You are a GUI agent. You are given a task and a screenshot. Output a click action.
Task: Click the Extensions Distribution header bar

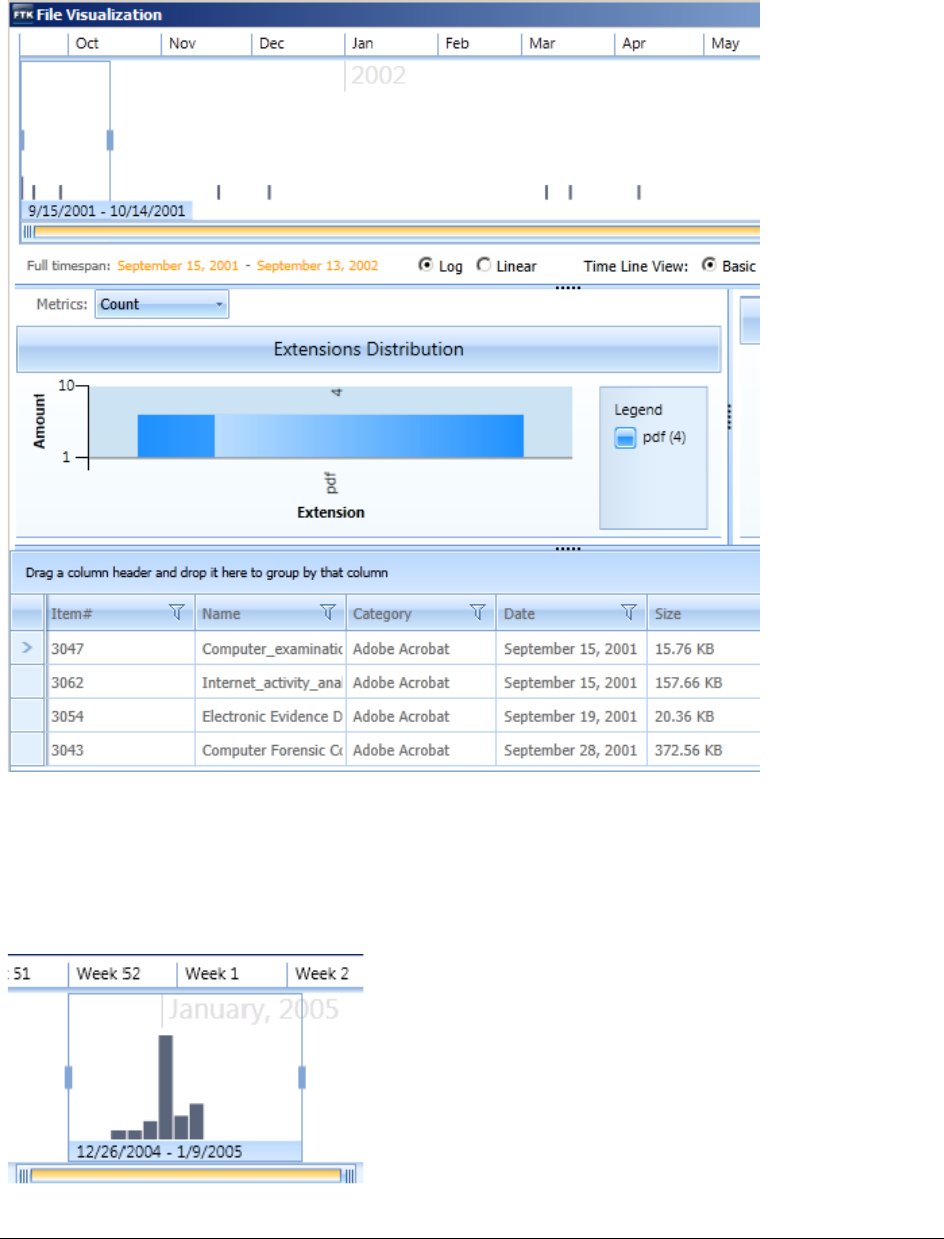369,349
